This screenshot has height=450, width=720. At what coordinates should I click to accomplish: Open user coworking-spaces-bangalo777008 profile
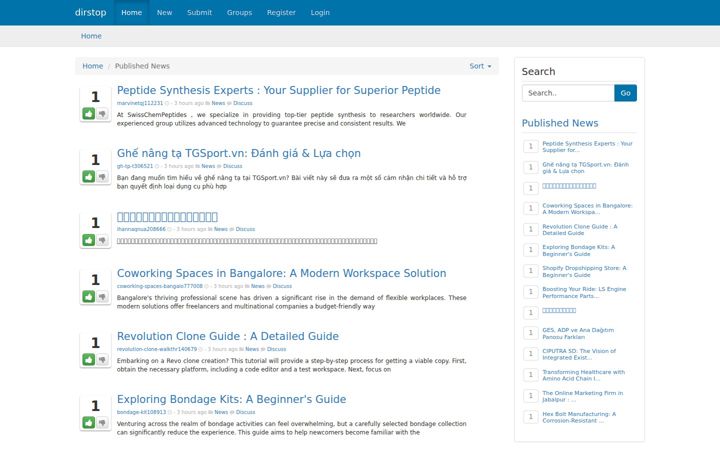(x=159, y=286)
